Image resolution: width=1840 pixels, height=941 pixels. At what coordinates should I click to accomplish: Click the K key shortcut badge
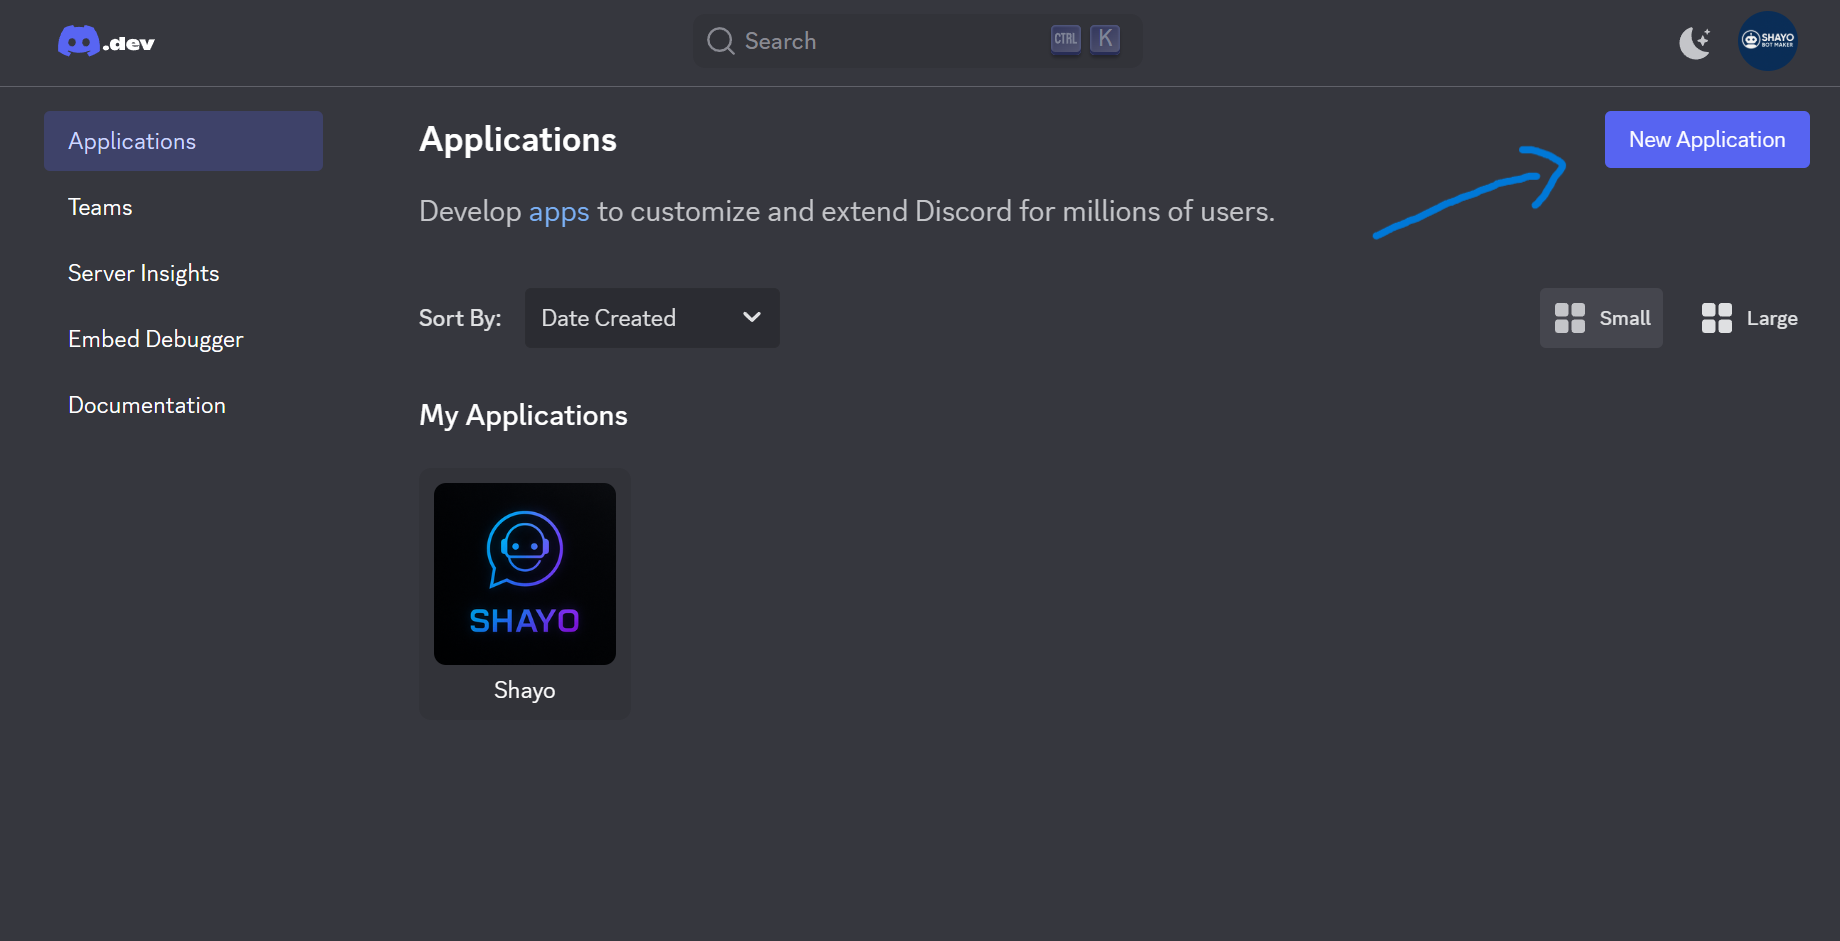pos(1105,39)
